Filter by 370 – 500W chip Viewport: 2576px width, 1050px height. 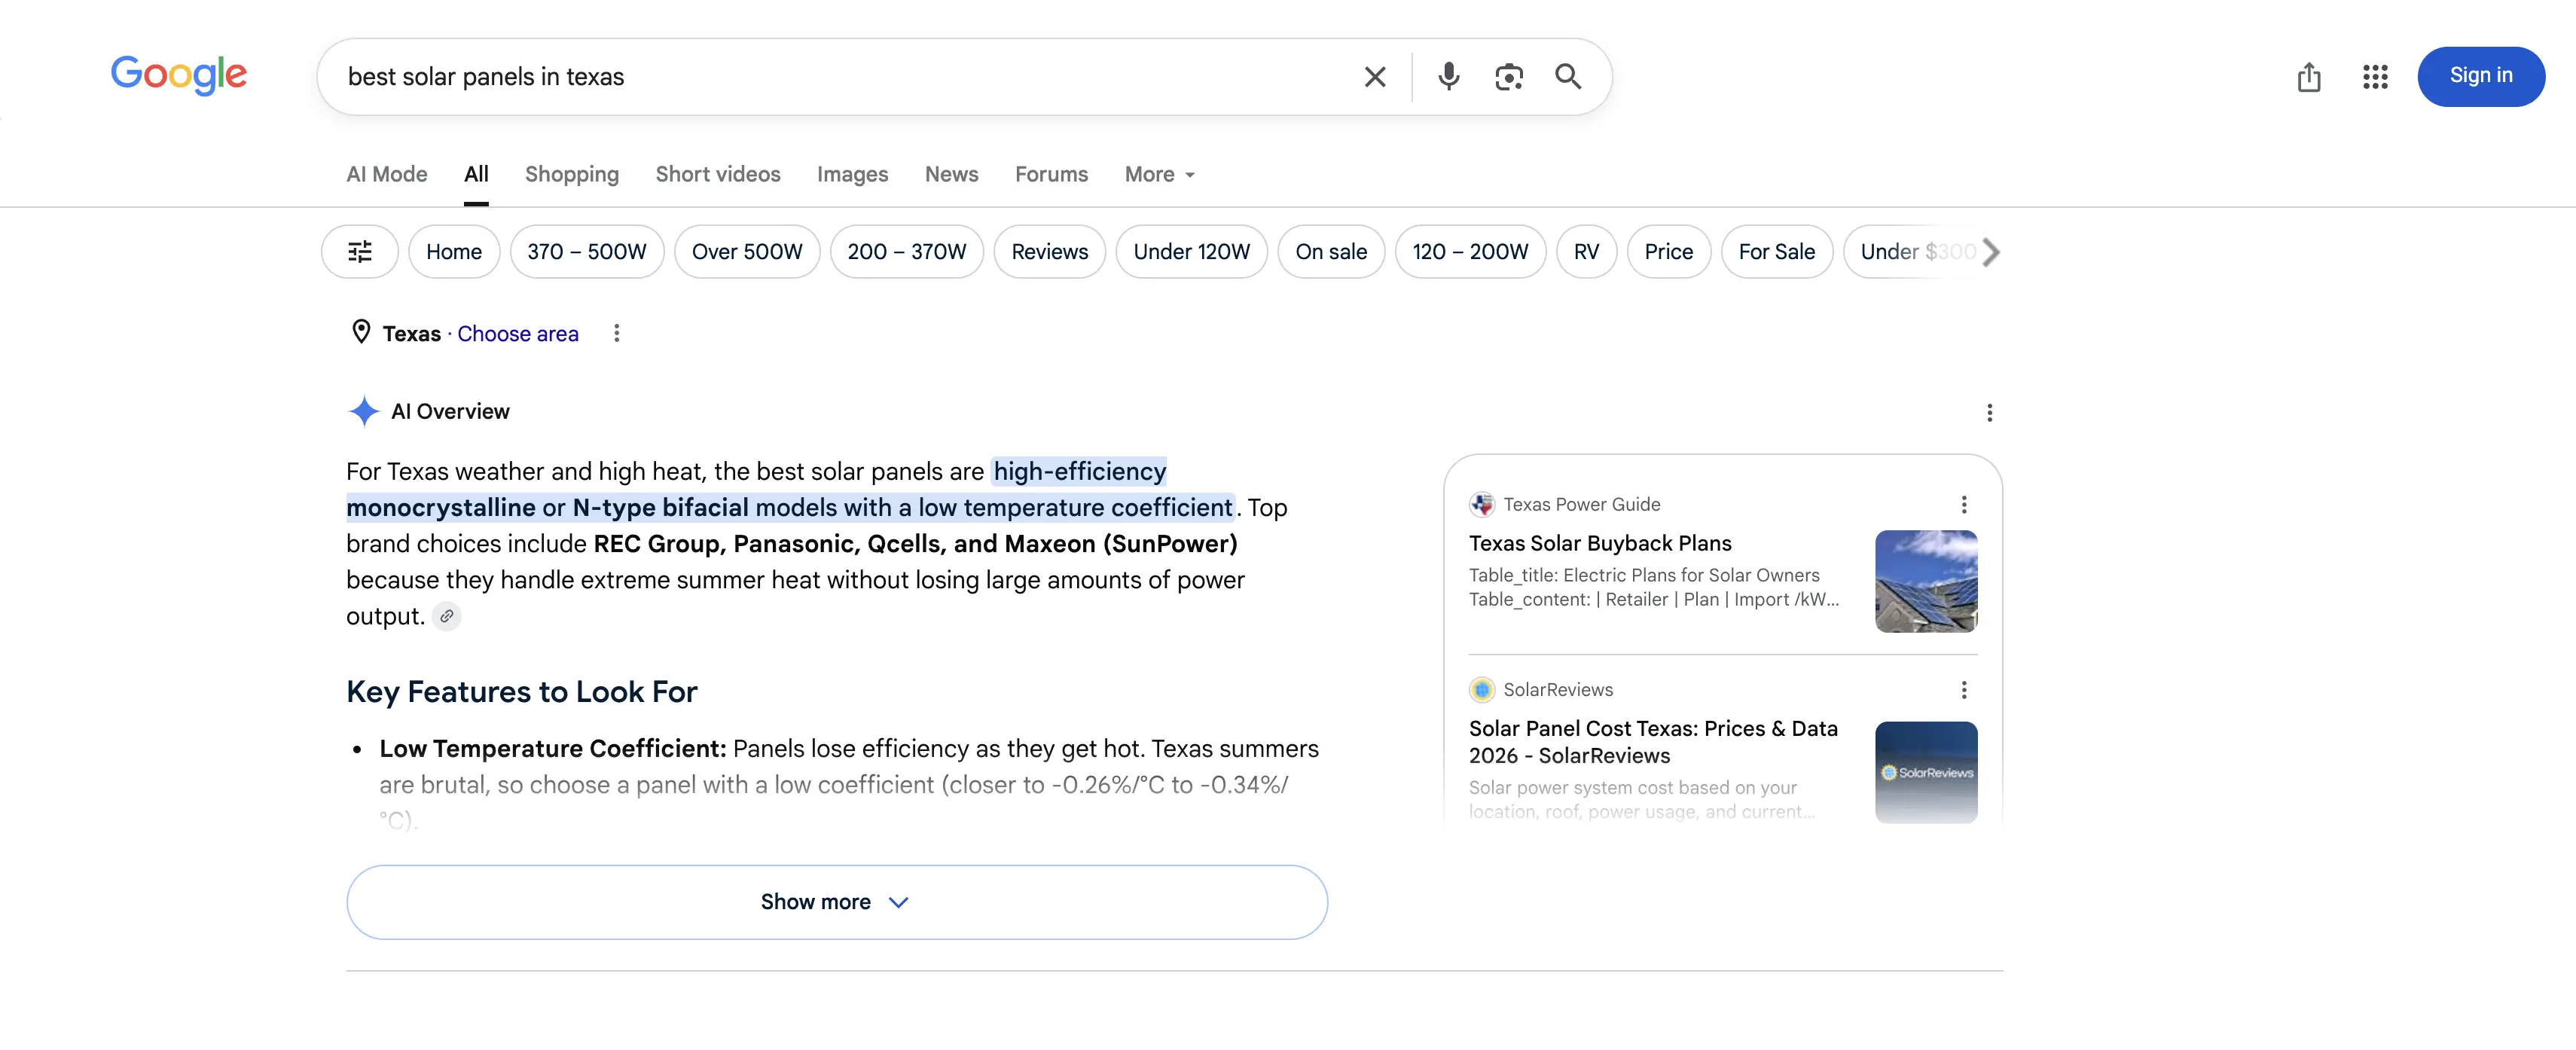pyautogui.click(x=587, y=252)
